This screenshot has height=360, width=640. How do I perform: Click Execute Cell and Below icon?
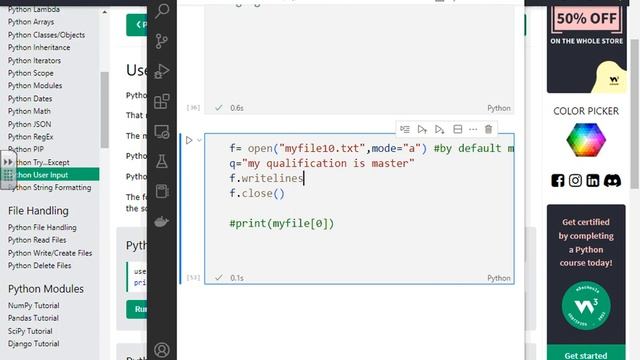click(440, 129)
